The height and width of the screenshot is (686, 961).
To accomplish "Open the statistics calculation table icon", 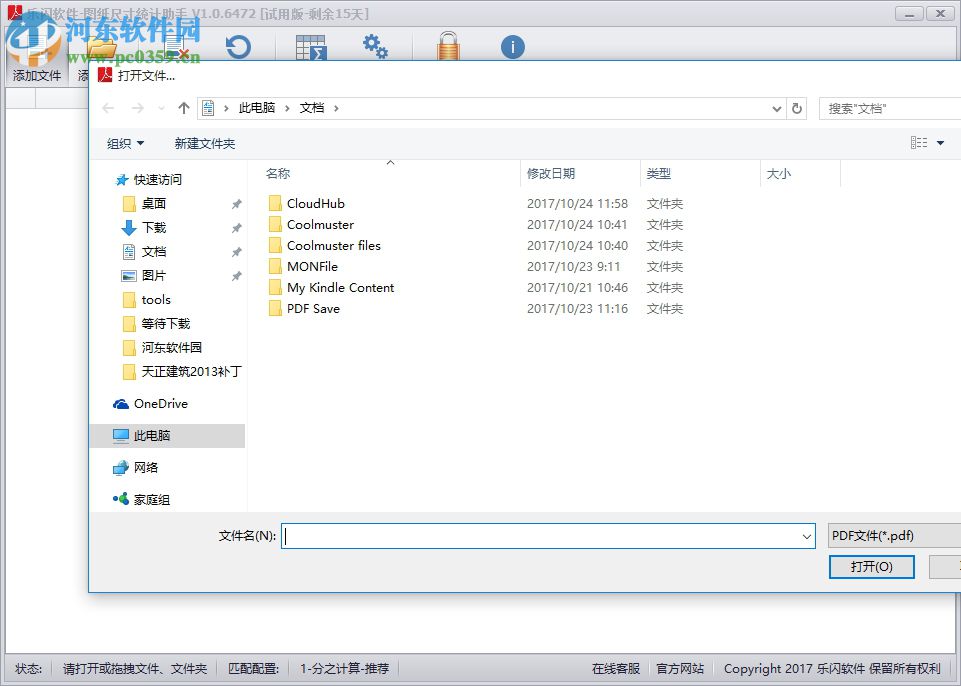I will 310,46.
